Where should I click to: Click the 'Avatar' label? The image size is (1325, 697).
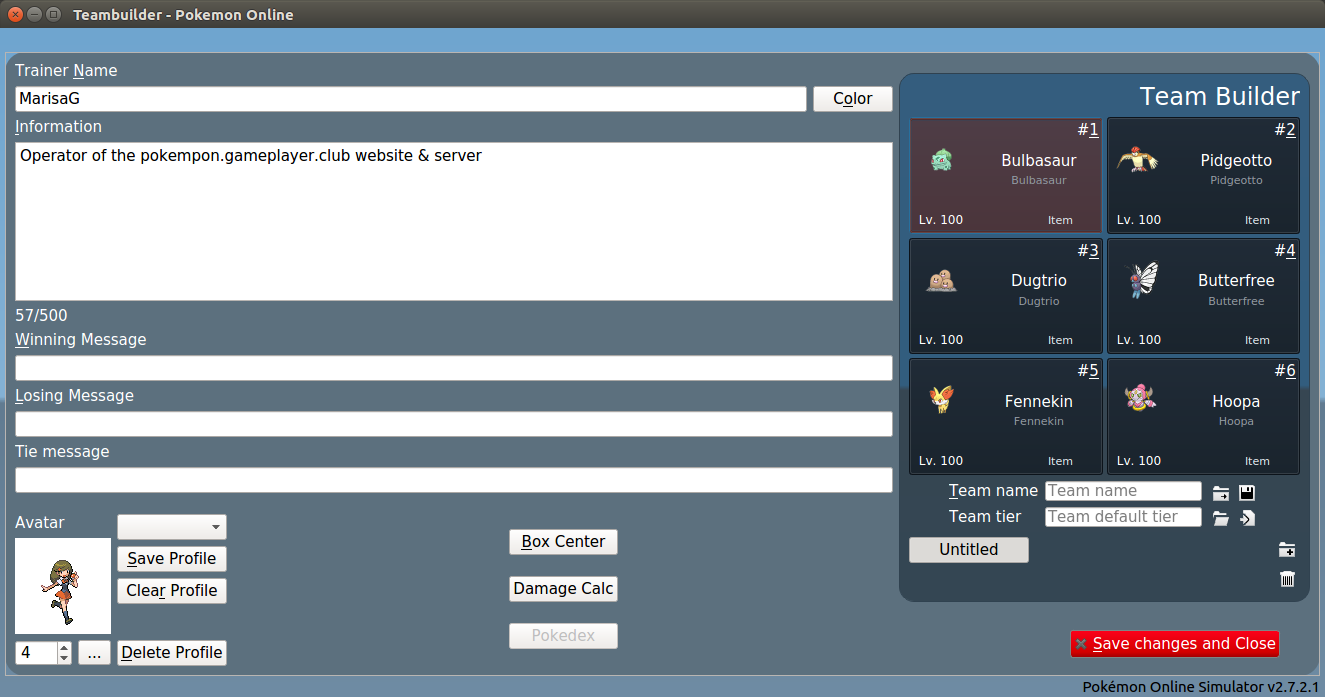point(40,523)
